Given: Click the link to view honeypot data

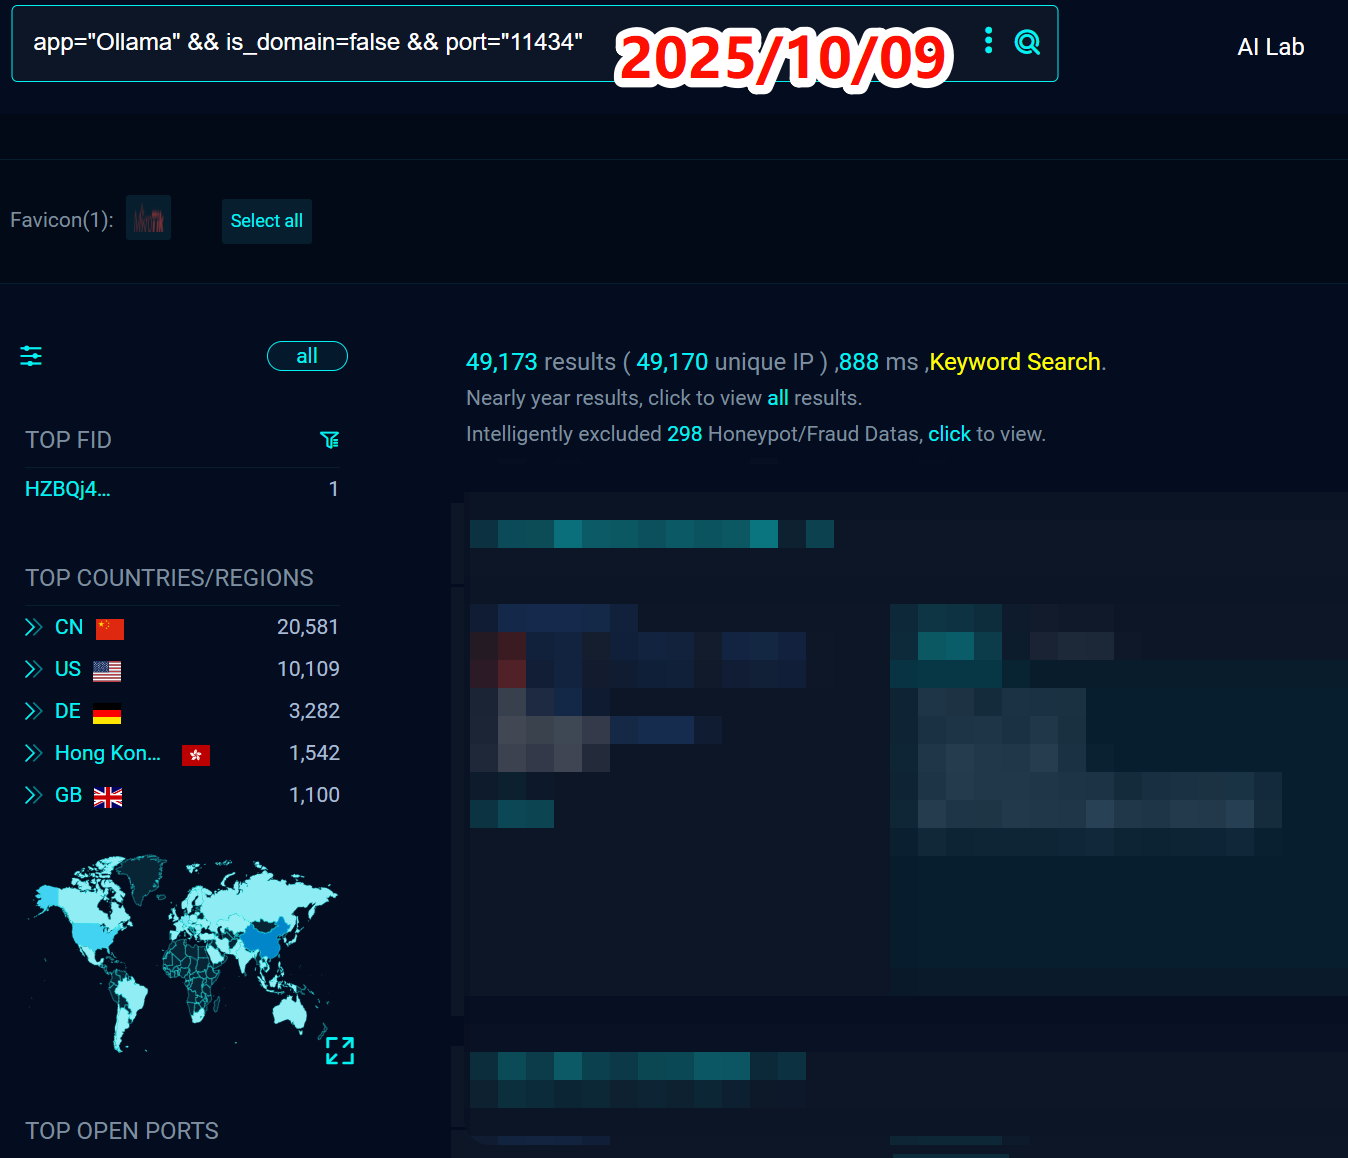Looking at the screenshot, I should point(949,434).
